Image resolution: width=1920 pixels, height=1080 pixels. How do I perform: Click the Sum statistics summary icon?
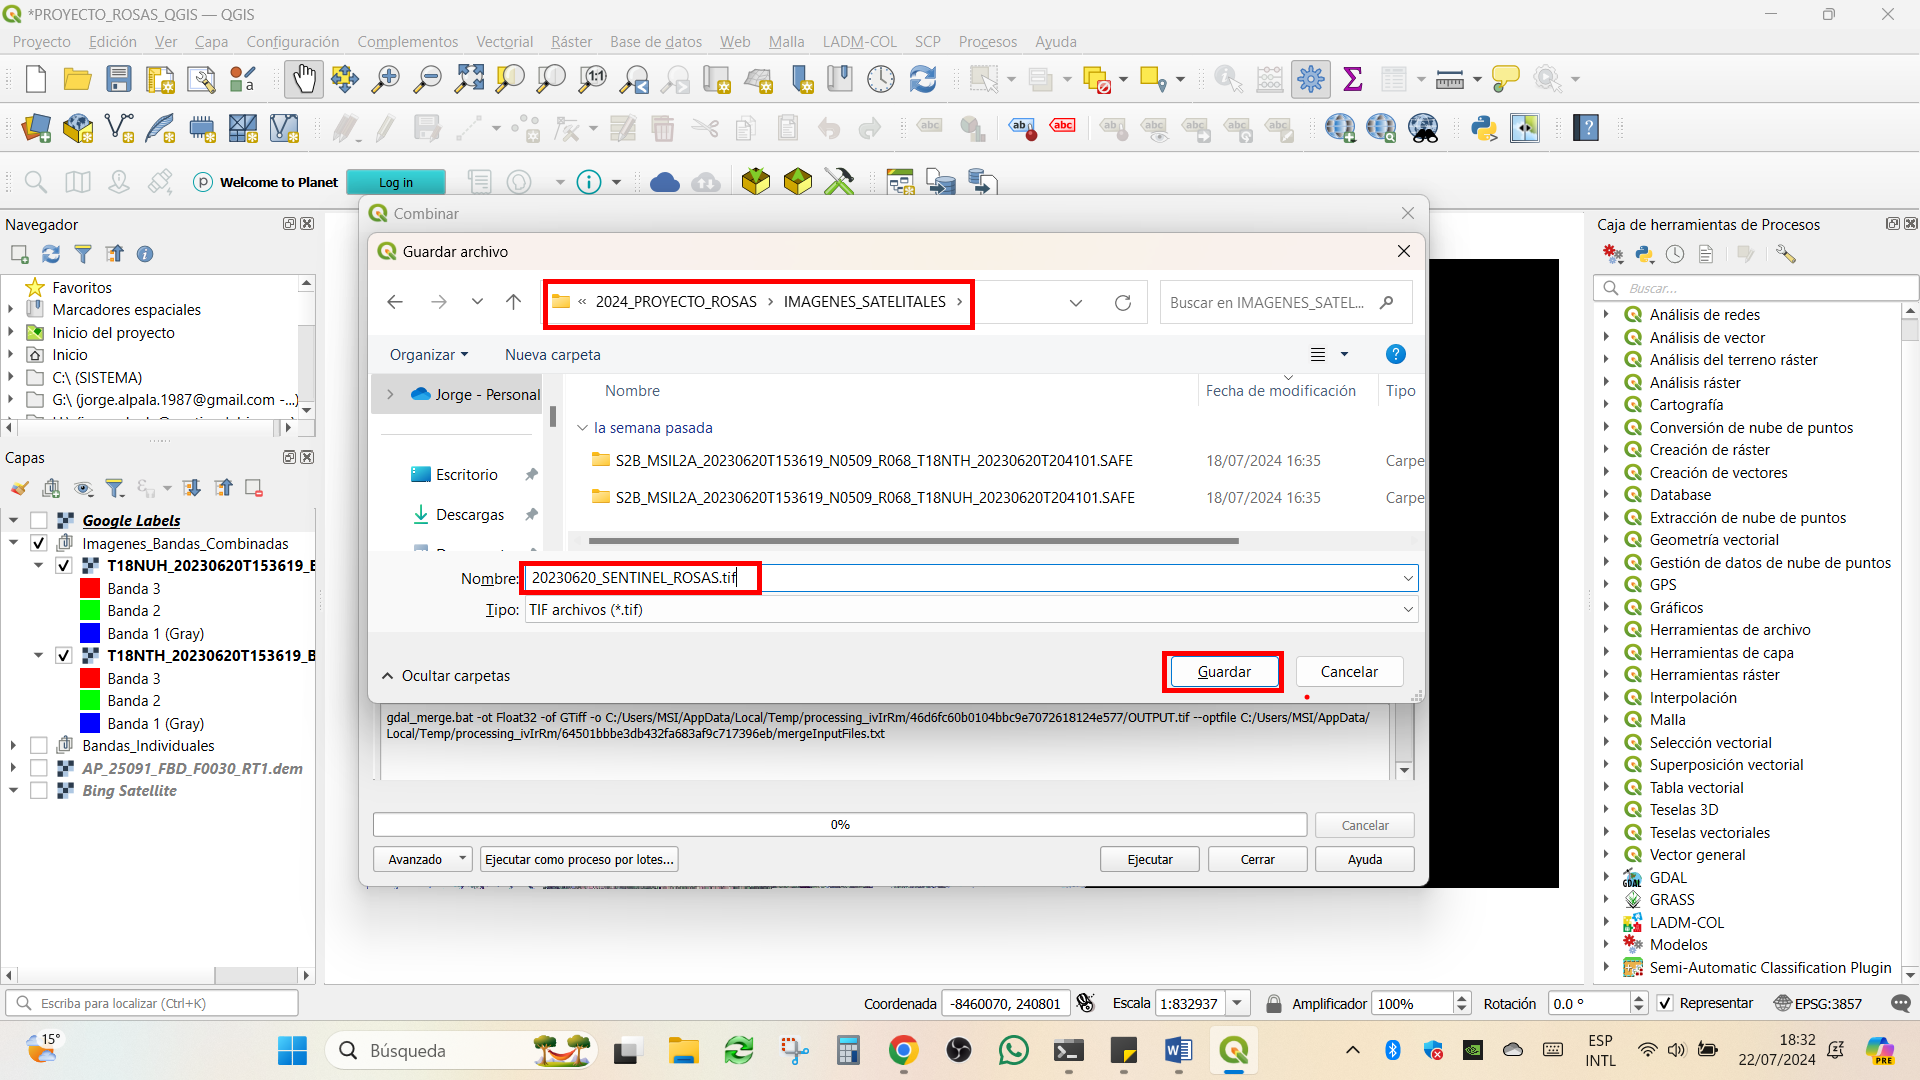pos(1353,79)
